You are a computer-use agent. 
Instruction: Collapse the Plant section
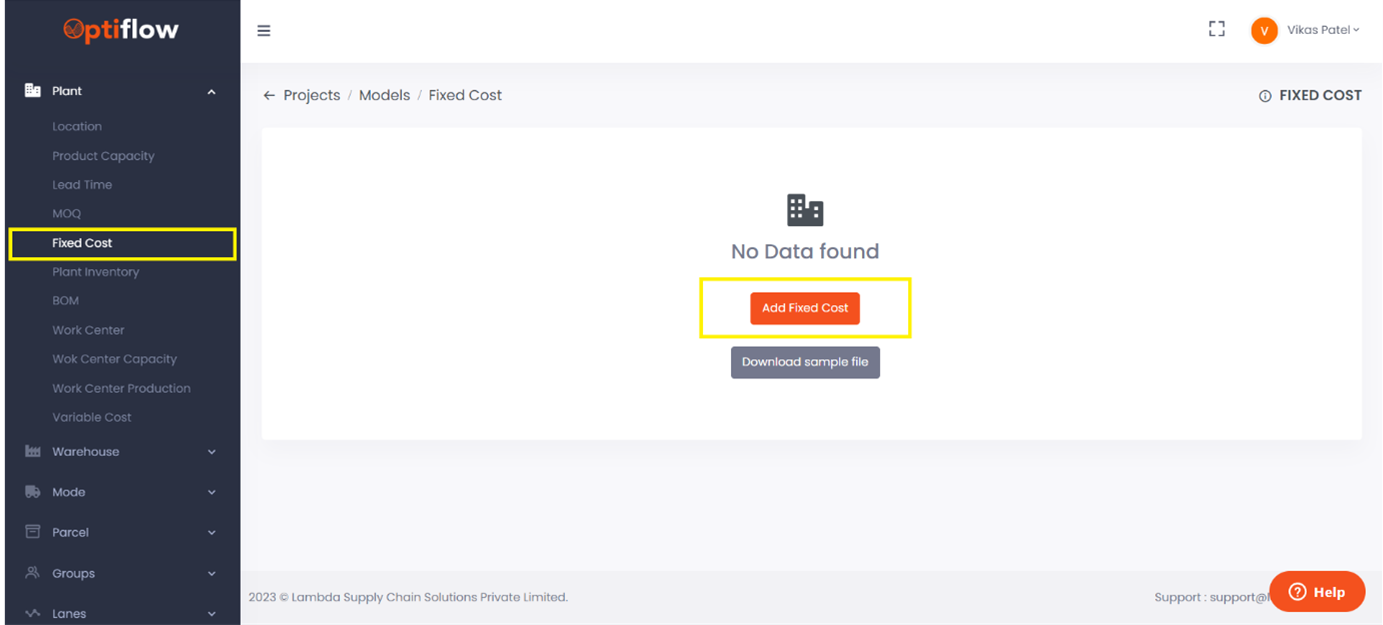210,90
